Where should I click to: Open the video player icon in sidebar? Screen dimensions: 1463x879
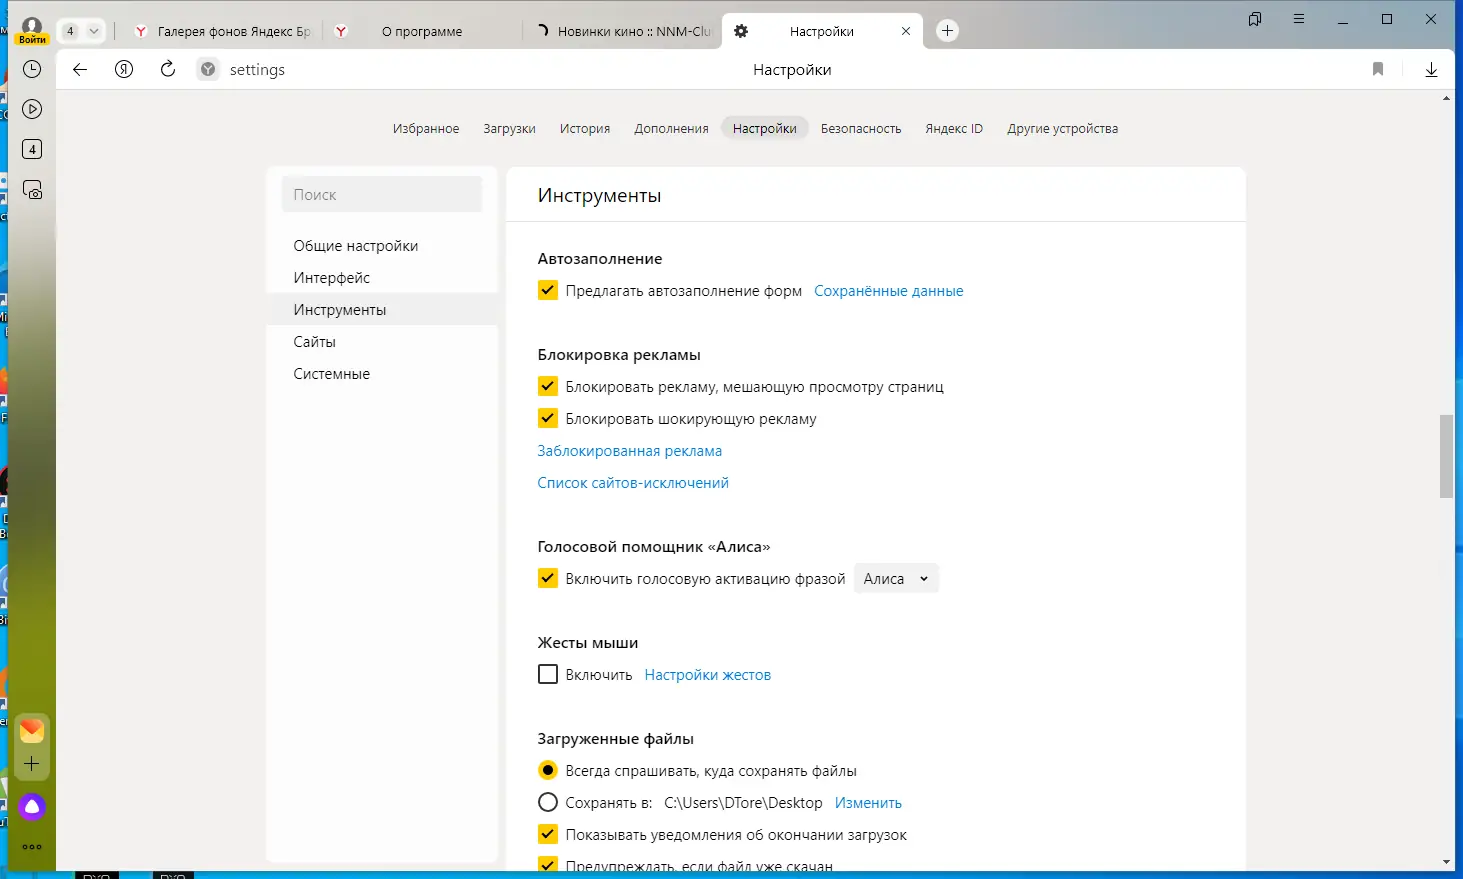coord(32,109)
